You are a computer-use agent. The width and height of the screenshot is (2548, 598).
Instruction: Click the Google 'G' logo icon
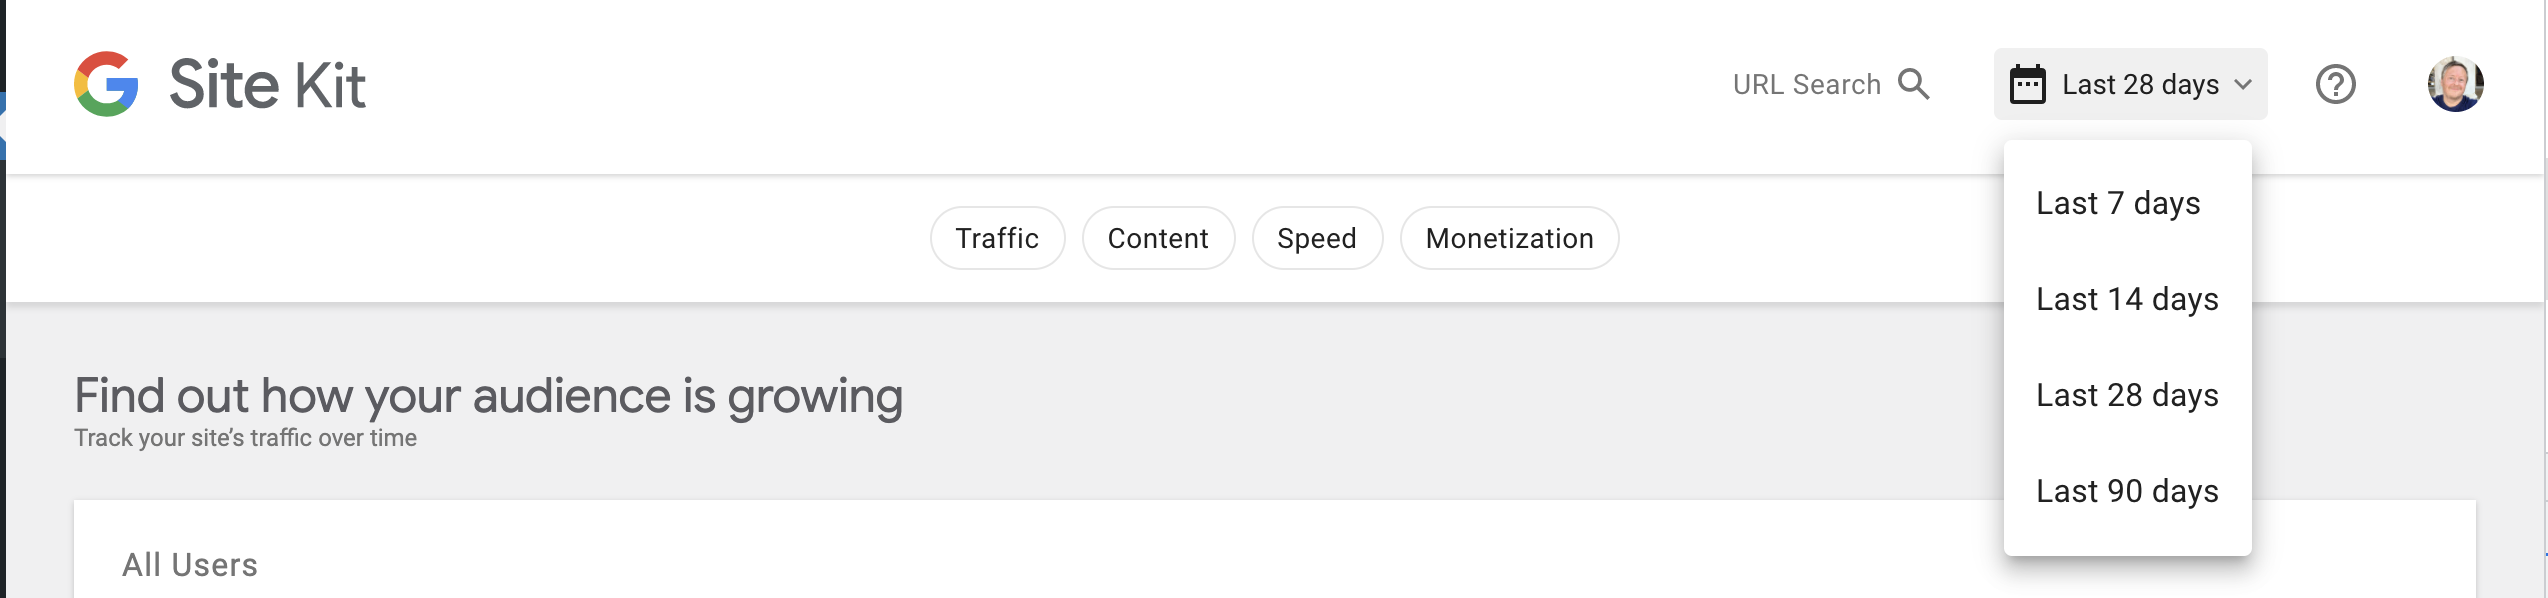(x=107, y=85)
